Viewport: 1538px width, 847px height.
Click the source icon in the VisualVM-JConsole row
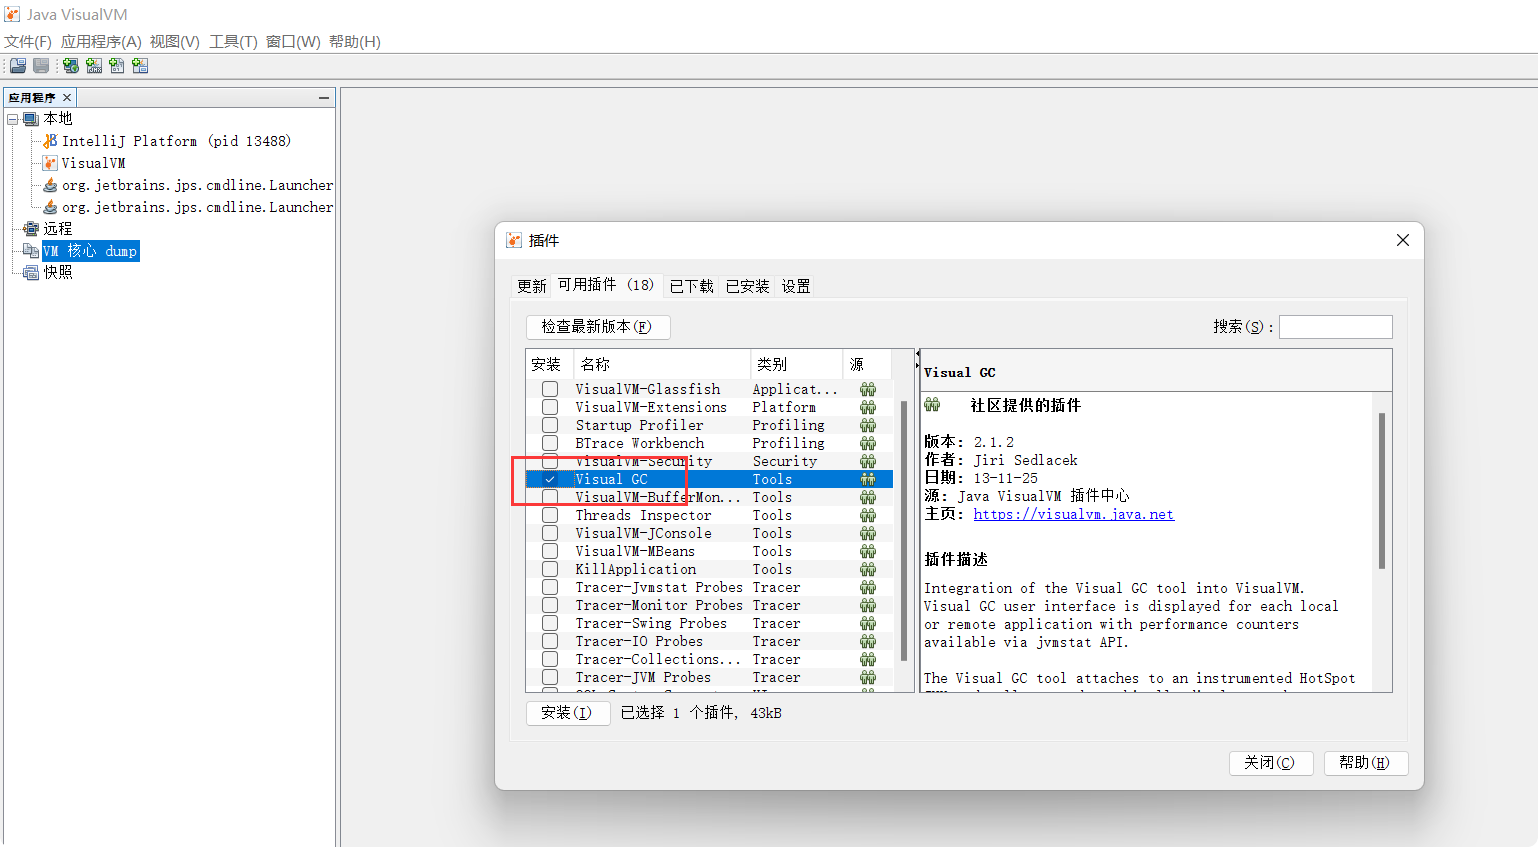[x=868, y=533]
